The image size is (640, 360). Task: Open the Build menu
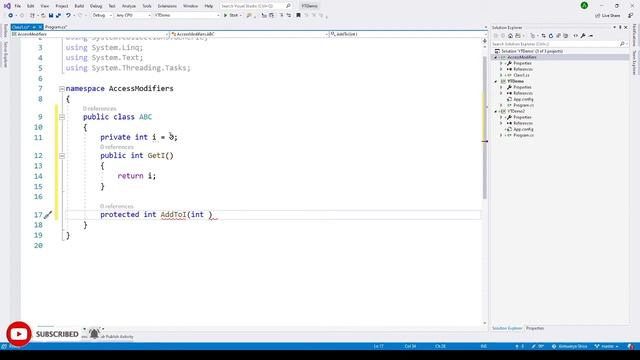(79, 6)
